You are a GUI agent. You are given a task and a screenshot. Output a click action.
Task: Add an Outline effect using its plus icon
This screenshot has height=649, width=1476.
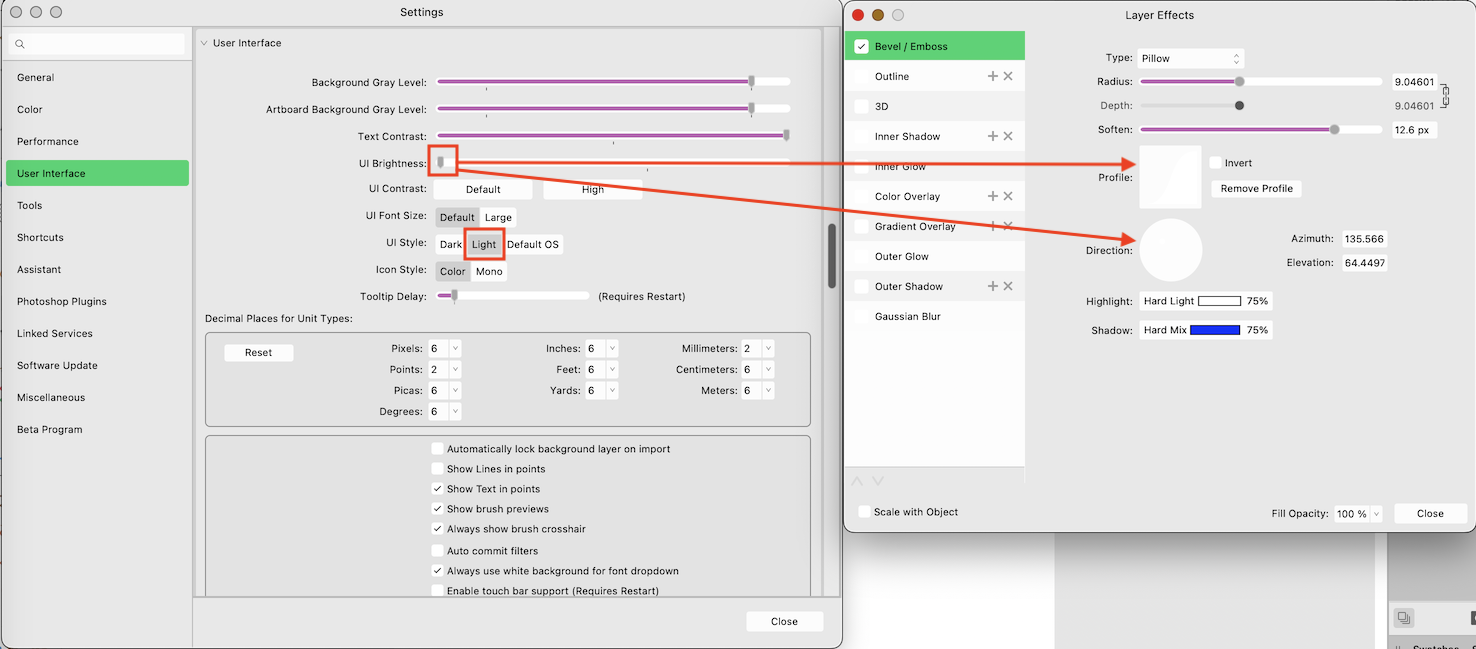(992, 75)
